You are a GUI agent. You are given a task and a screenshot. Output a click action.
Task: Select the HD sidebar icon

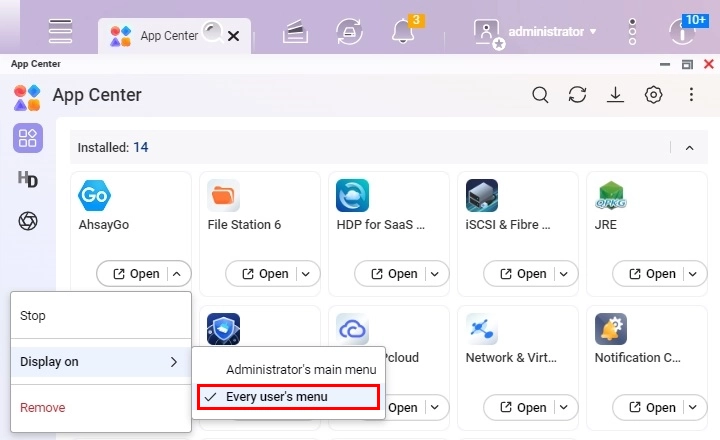click(x=28, y=179)
